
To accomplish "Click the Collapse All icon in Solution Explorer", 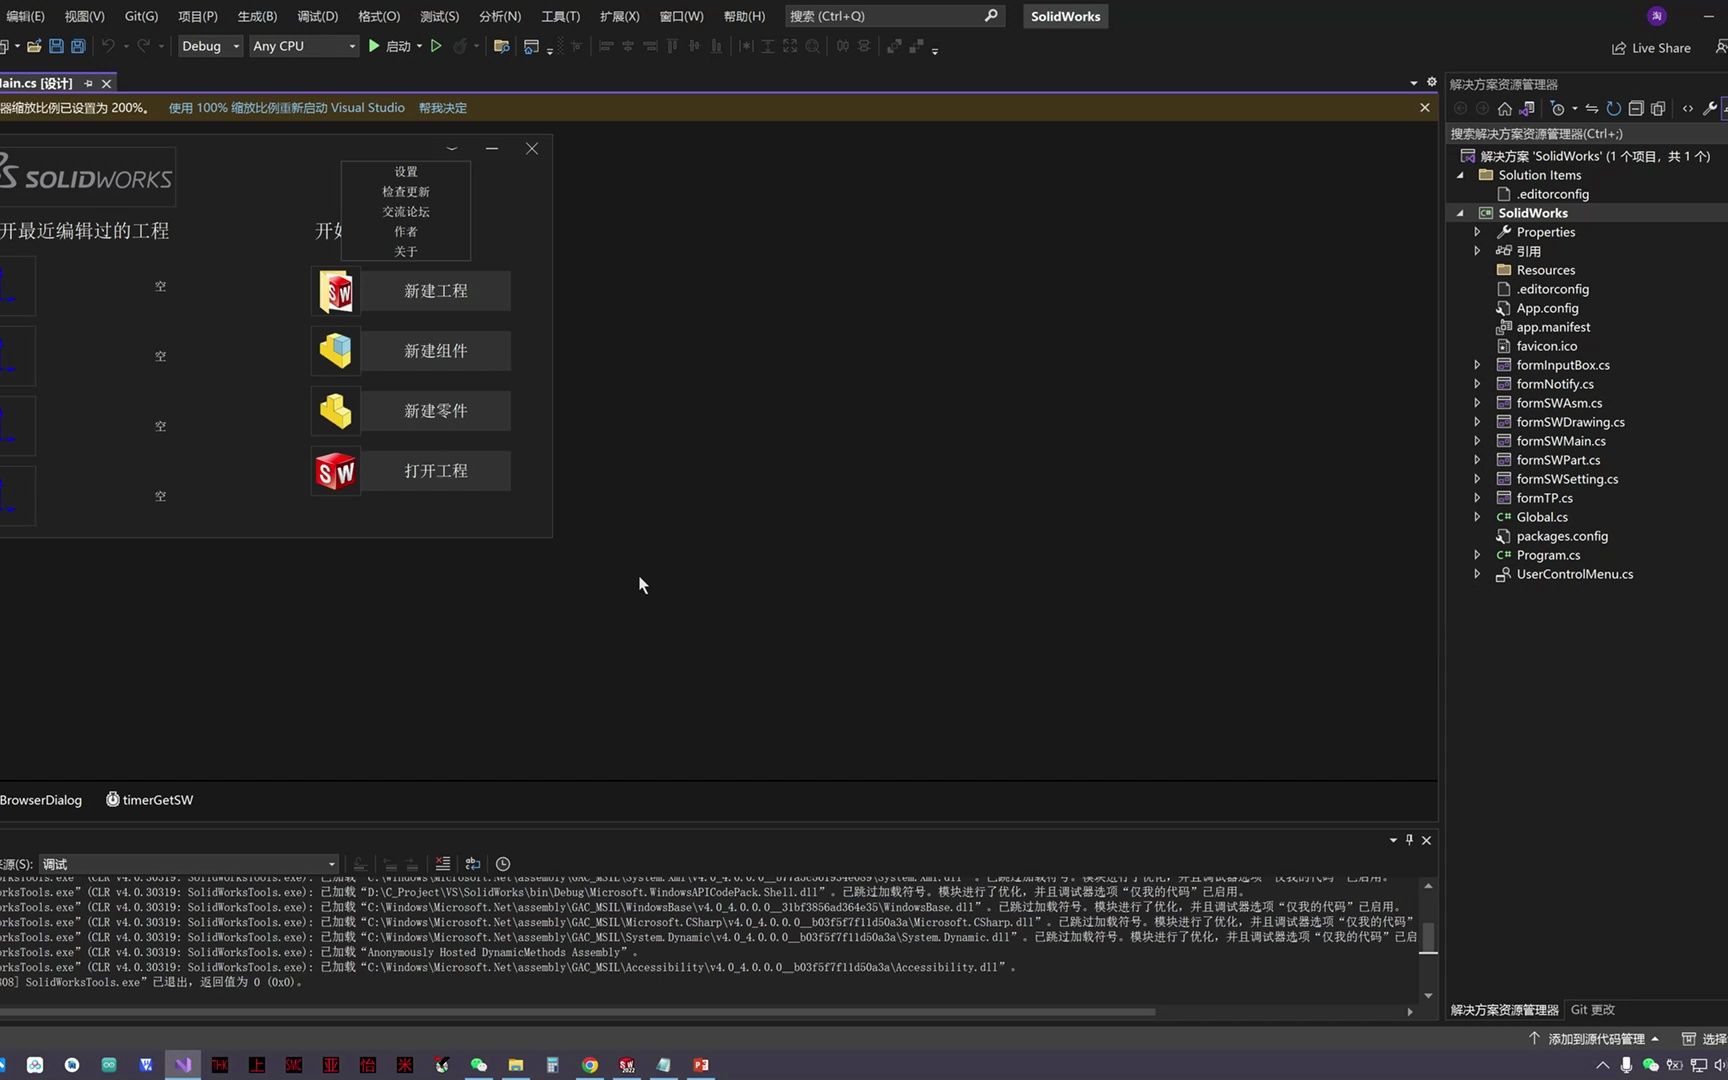I will point(1636,108).
